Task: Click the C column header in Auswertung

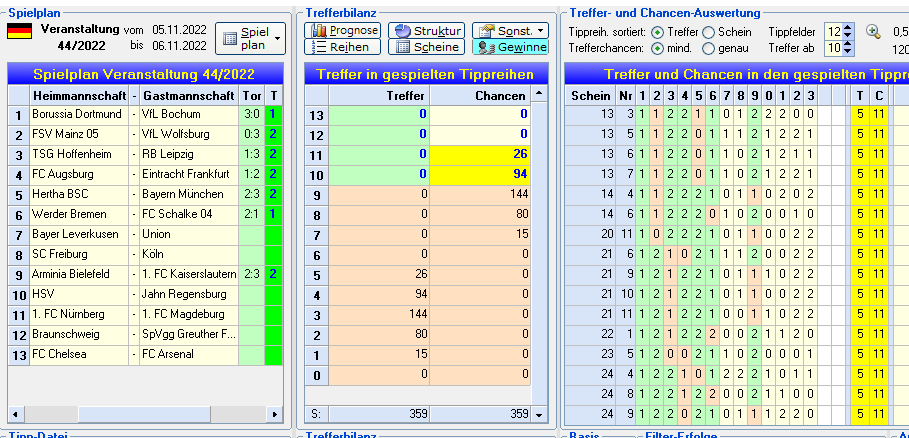Action: (x=879, y=96)
